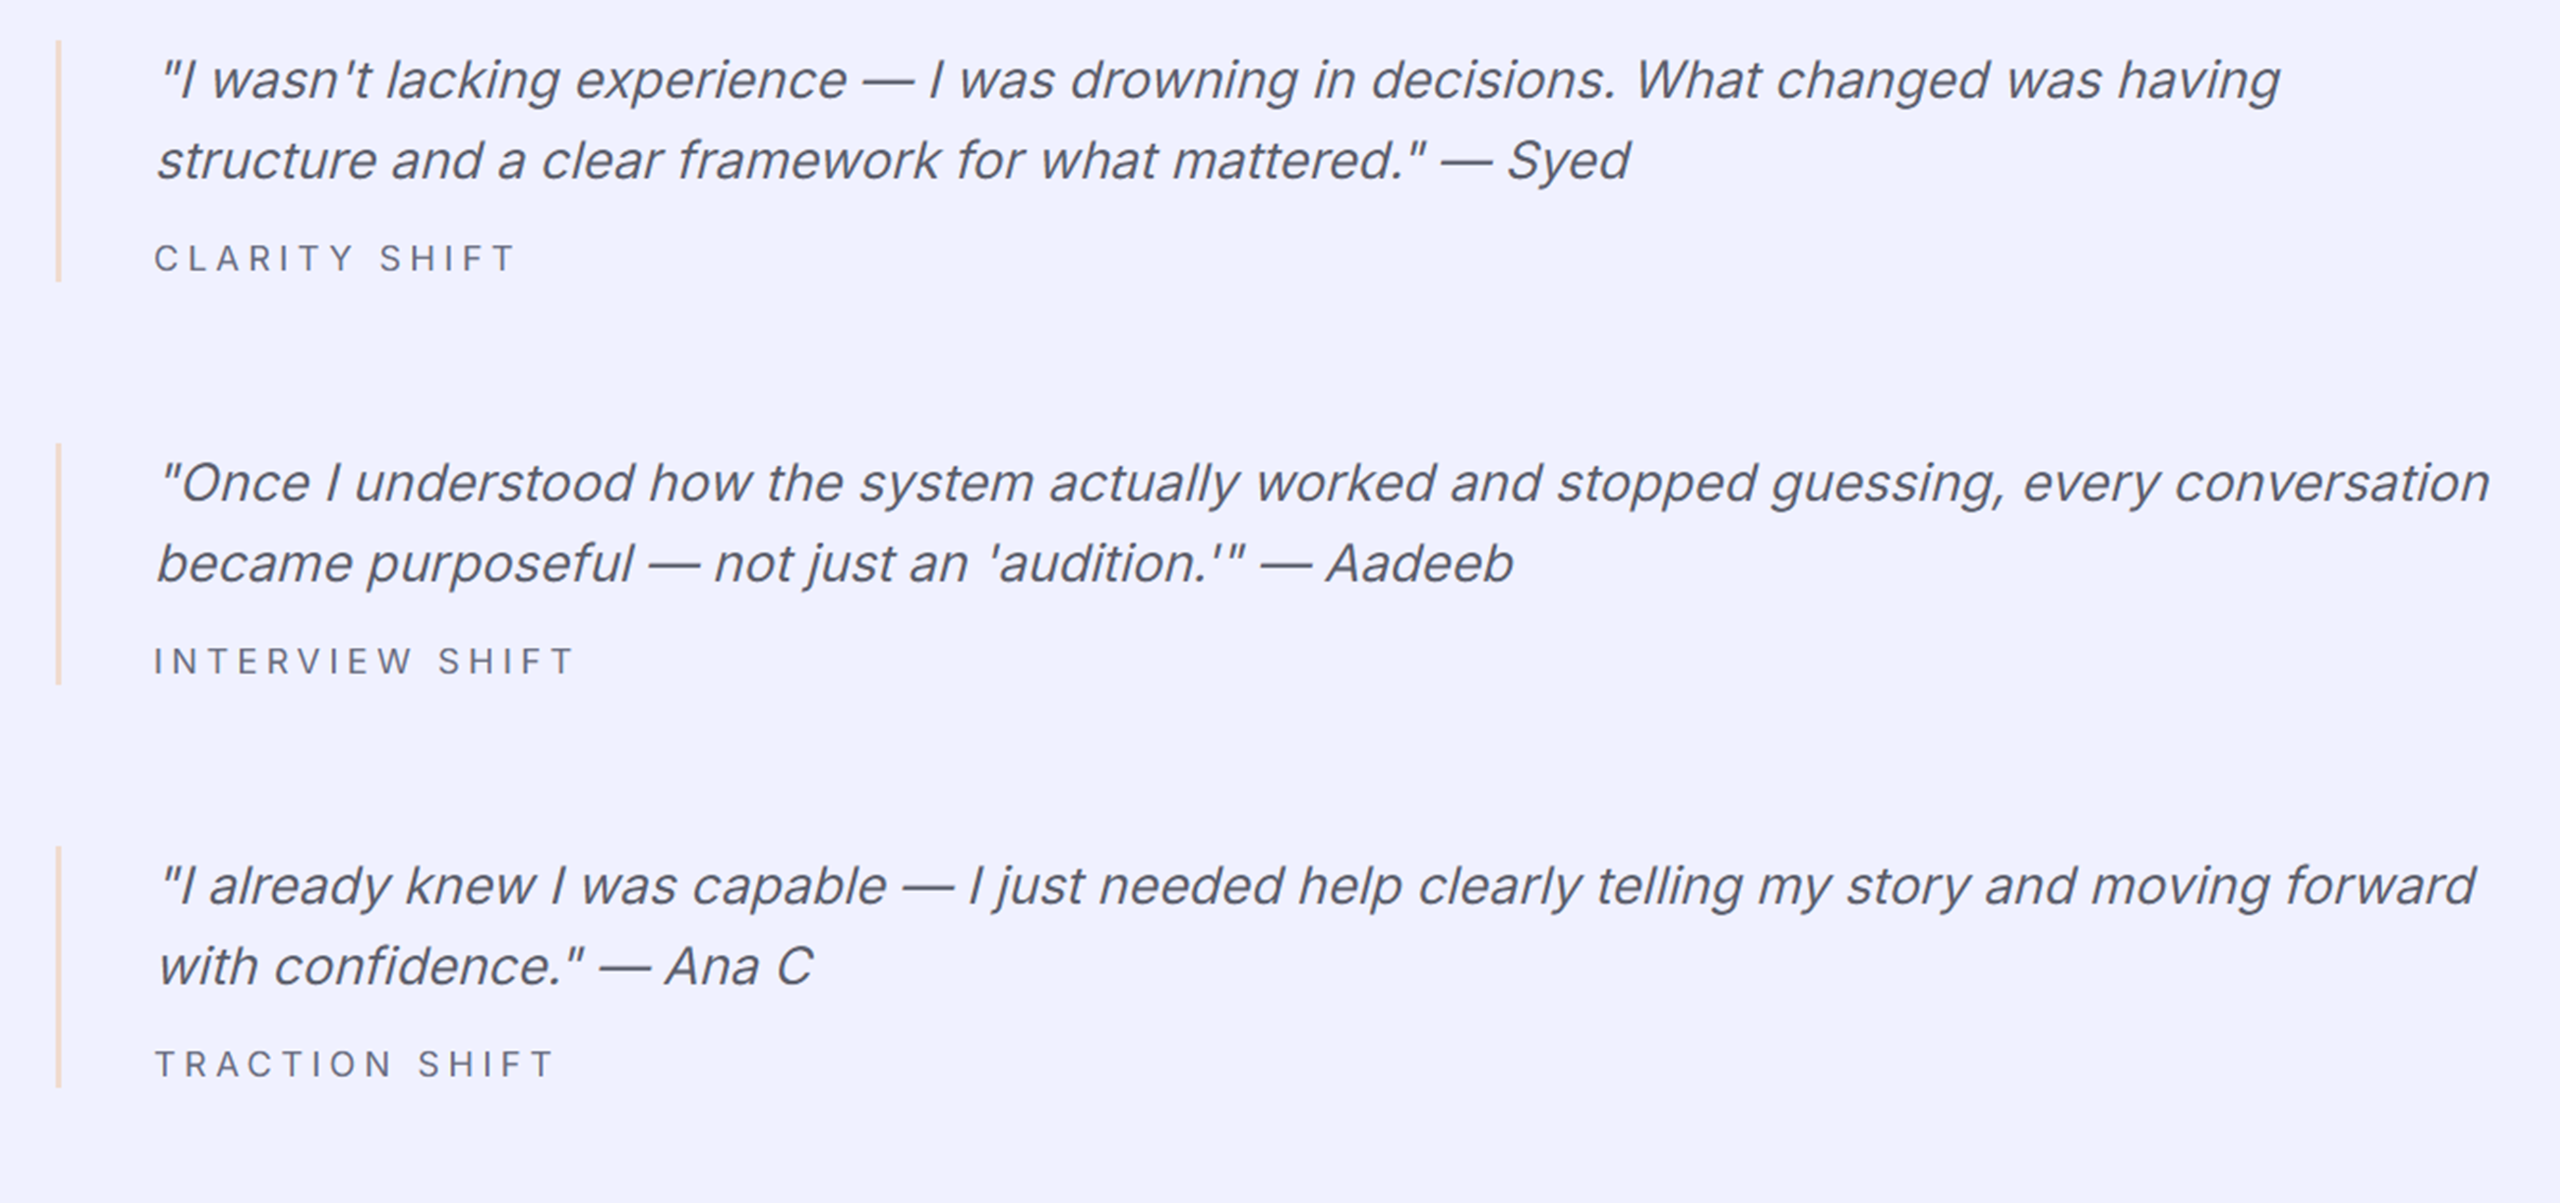Click the Syed testimonial quote text

(1218, 120)
